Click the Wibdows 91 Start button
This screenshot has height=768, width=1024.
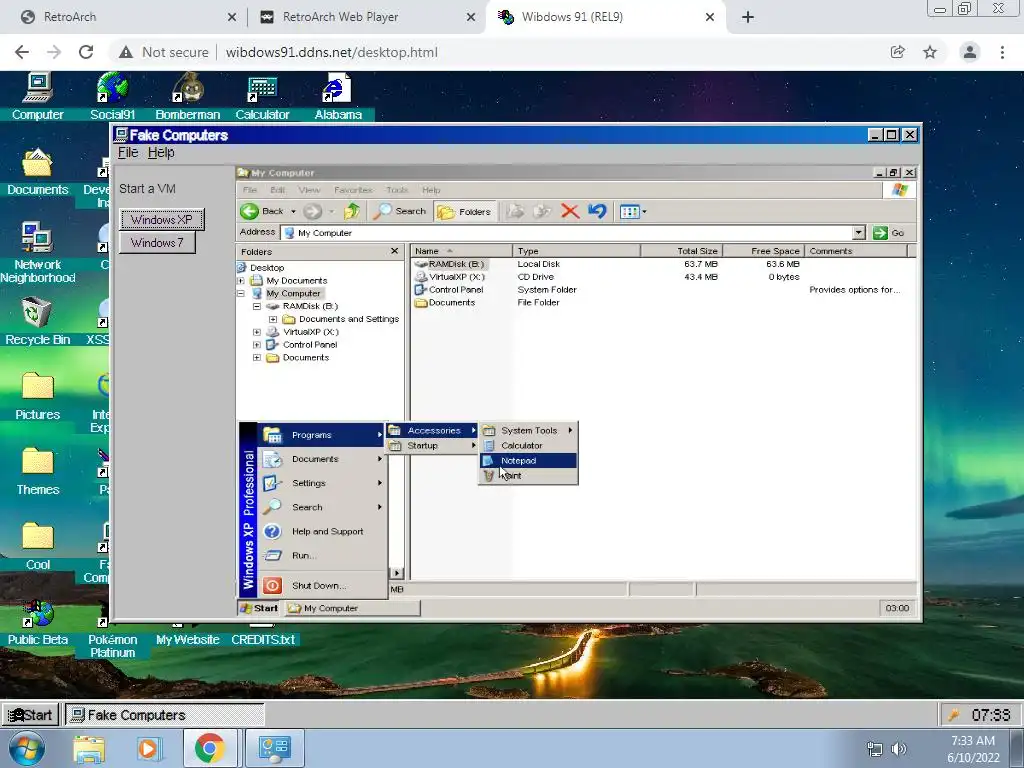click(x=30, y=715)
